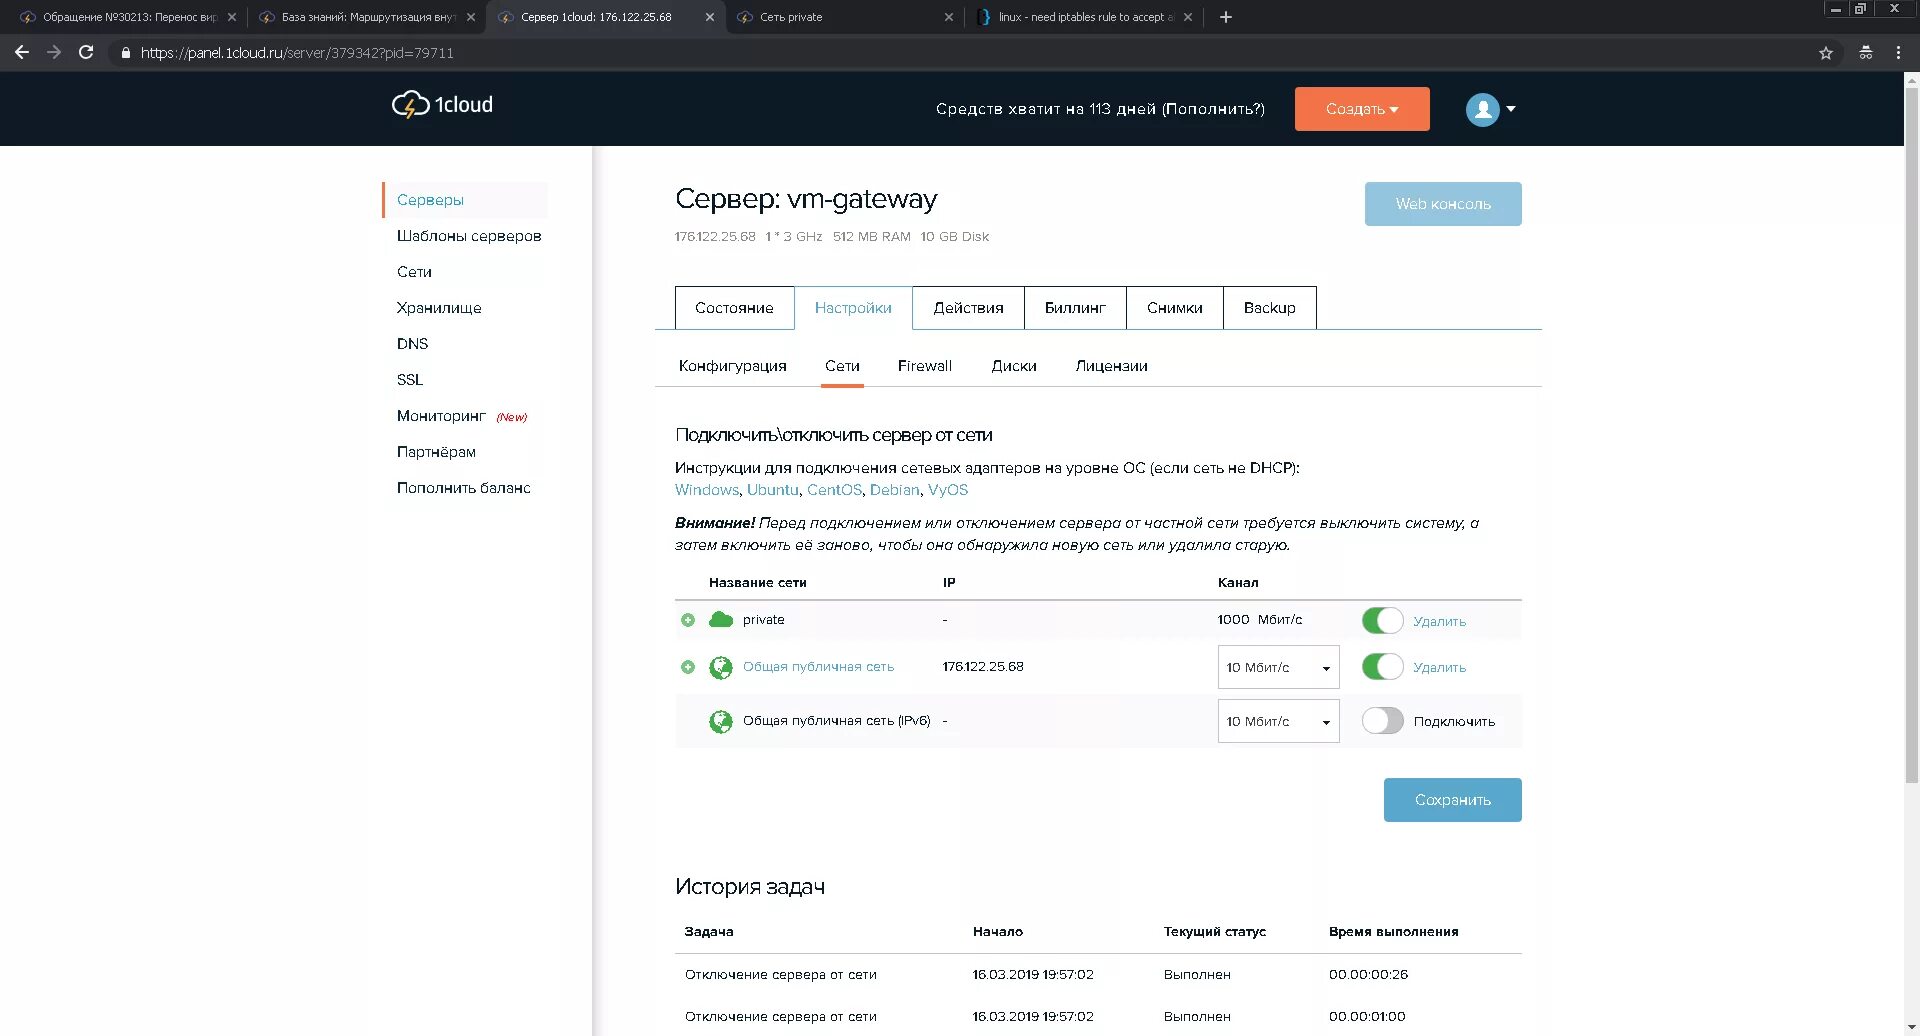Image resolution: width=1920 pixels, height=1036 pixels.
Task: Open the Ubuntu instructions link
Action: (x=772, y=490)
